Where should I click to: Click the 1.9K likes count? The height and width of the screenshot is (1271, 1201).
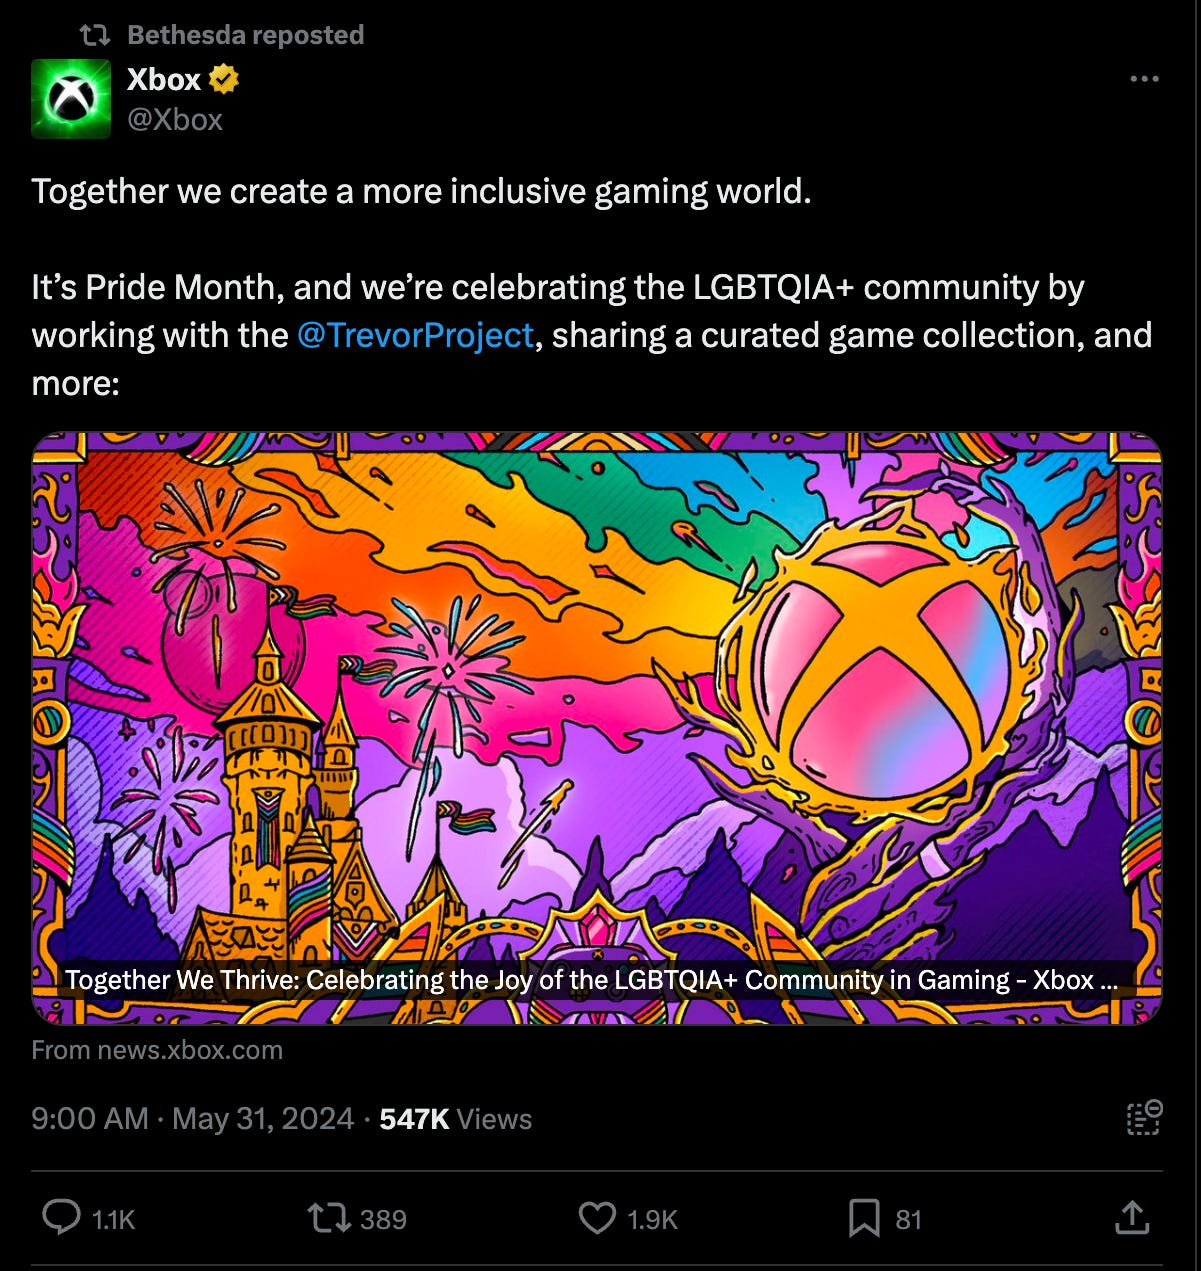652,1219
